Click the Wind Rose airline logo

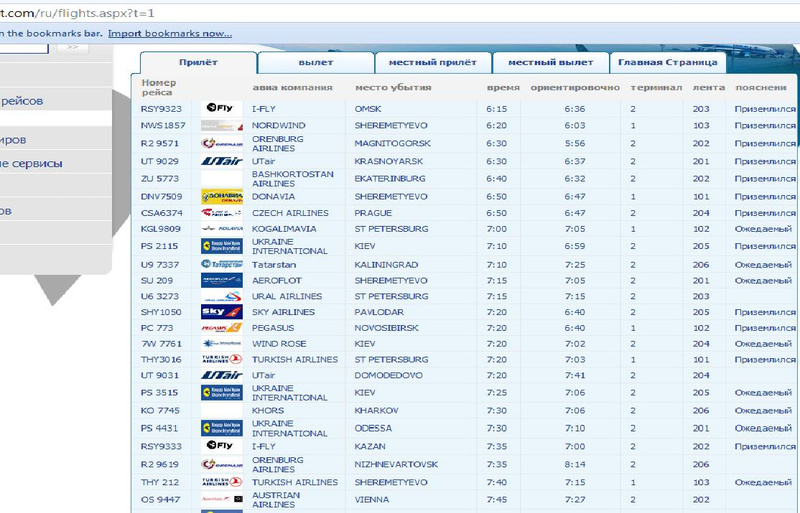pos(221,343)
